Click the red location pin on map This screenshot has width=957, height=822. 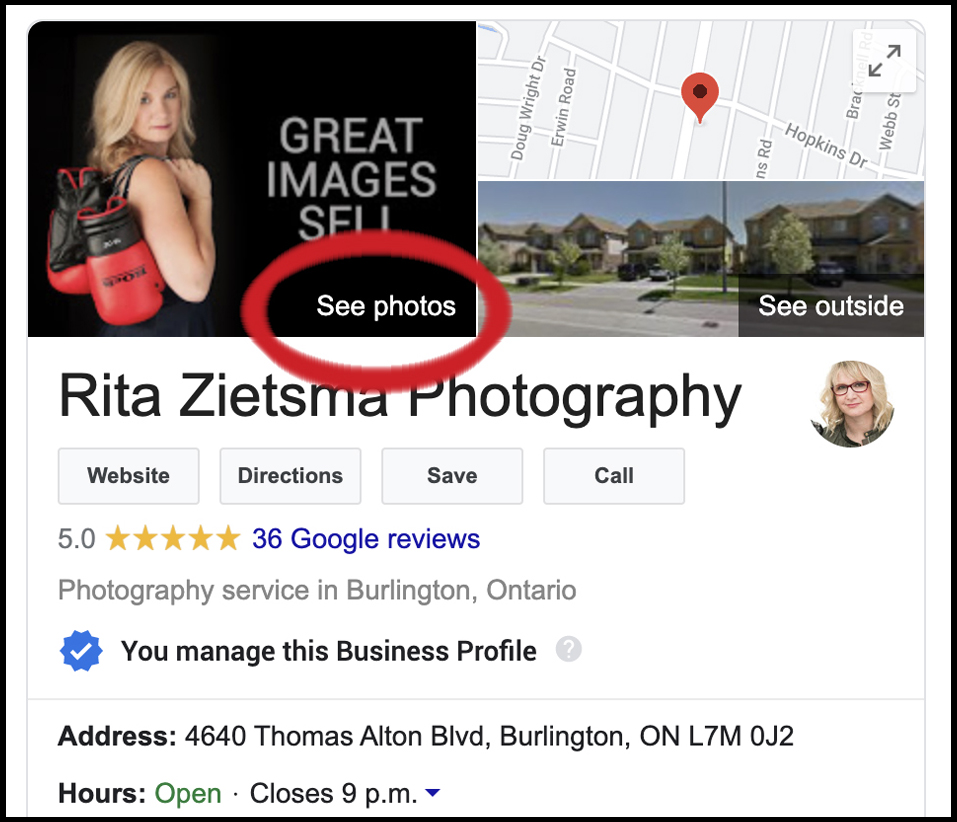coord(699,97)
